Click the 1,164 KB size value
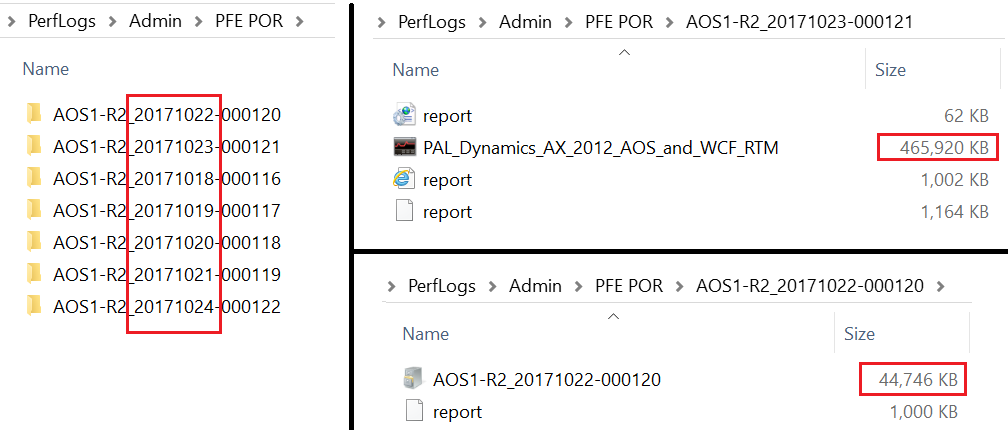The width and height of the screenshot is (1008, 430). coord(954,212)
